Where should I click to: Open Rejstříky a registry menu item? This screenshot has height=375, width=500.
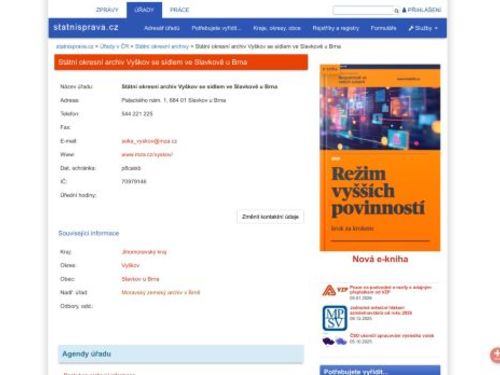(x=336, y=28)
